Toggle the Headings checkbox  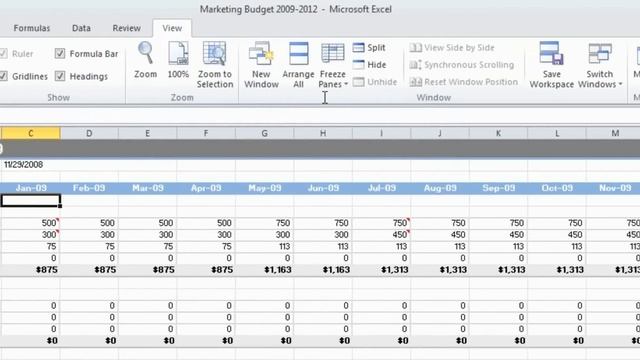click(x=60, y=76)
